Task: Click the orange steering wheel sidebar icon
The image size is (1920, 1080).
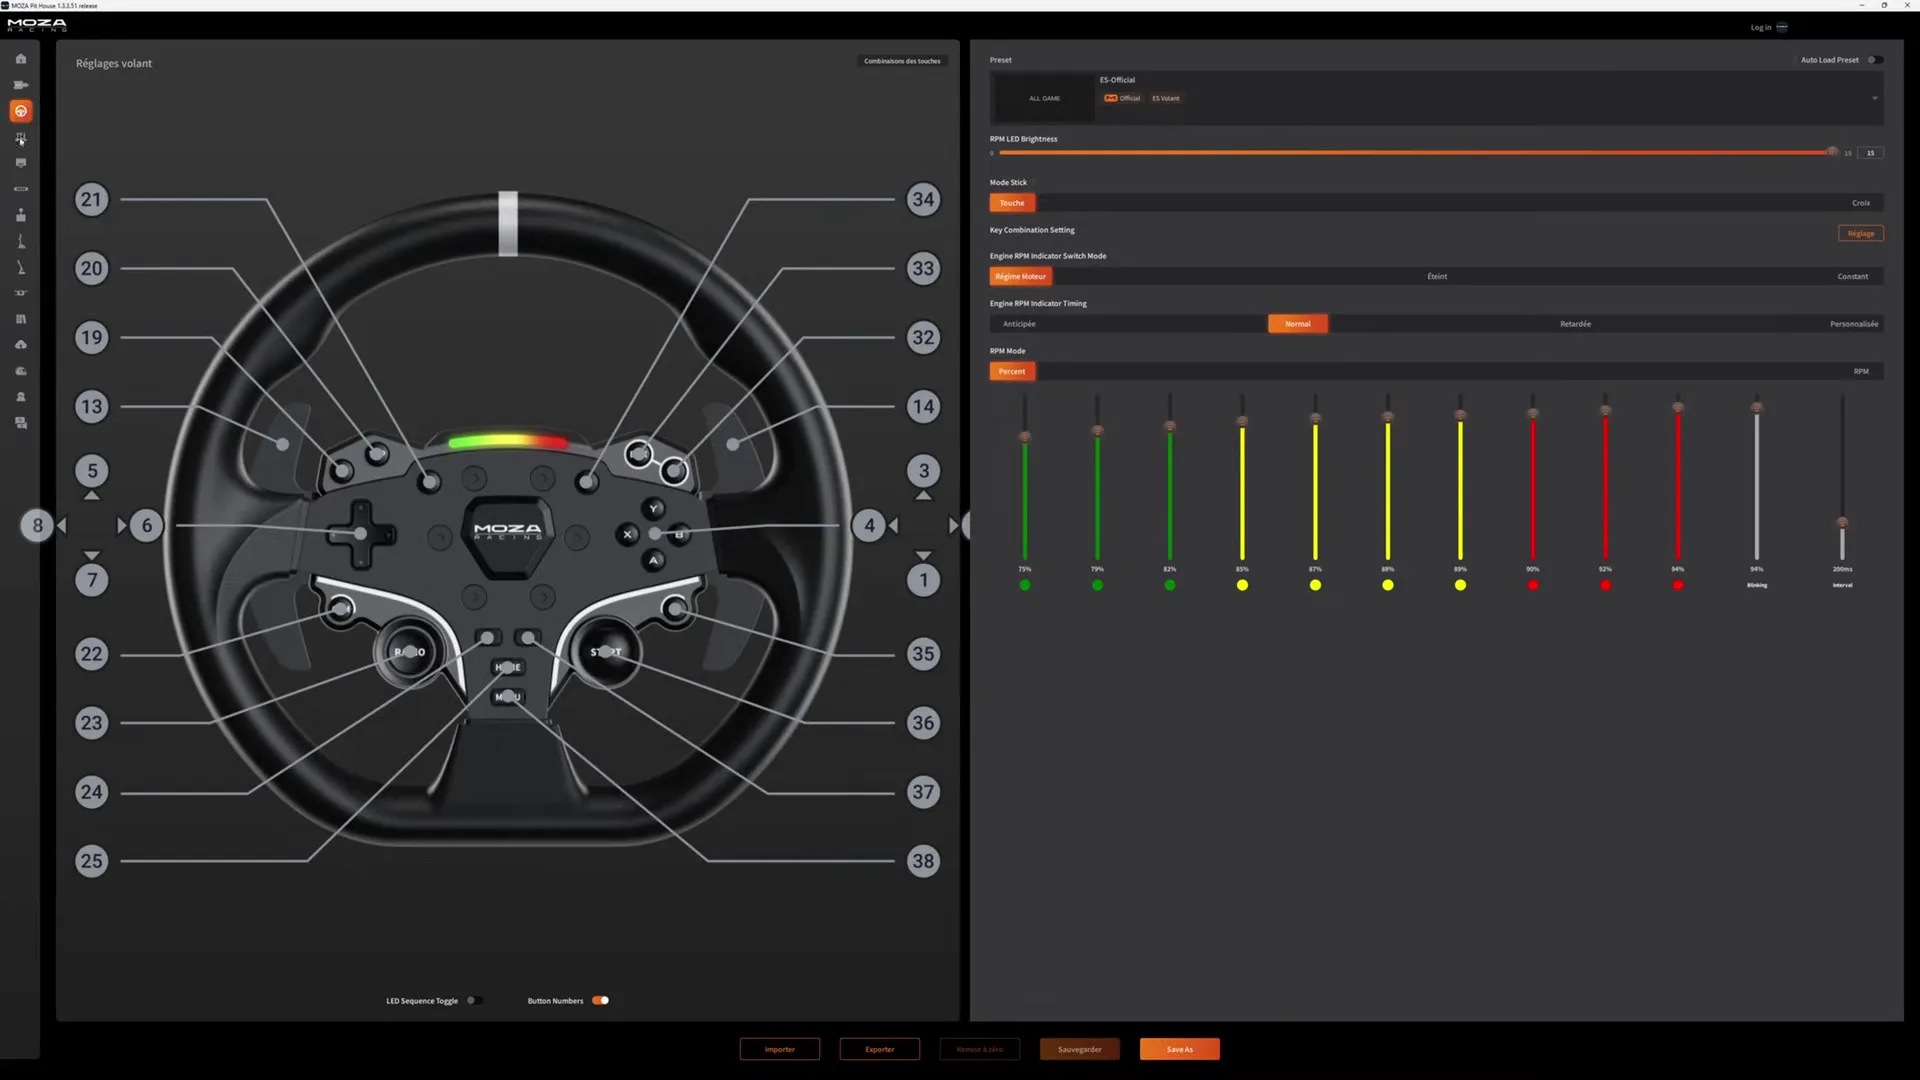Action: 20,111
